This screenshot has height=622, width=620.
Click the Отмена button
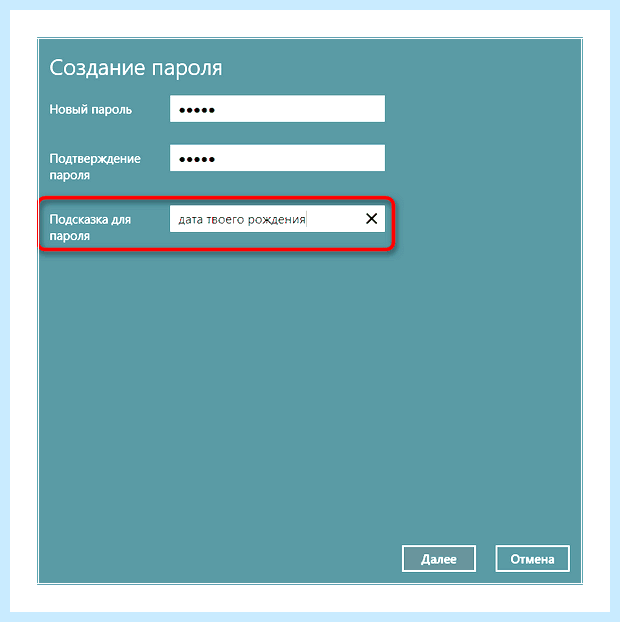pyautogui.click(x=532, y=559)
